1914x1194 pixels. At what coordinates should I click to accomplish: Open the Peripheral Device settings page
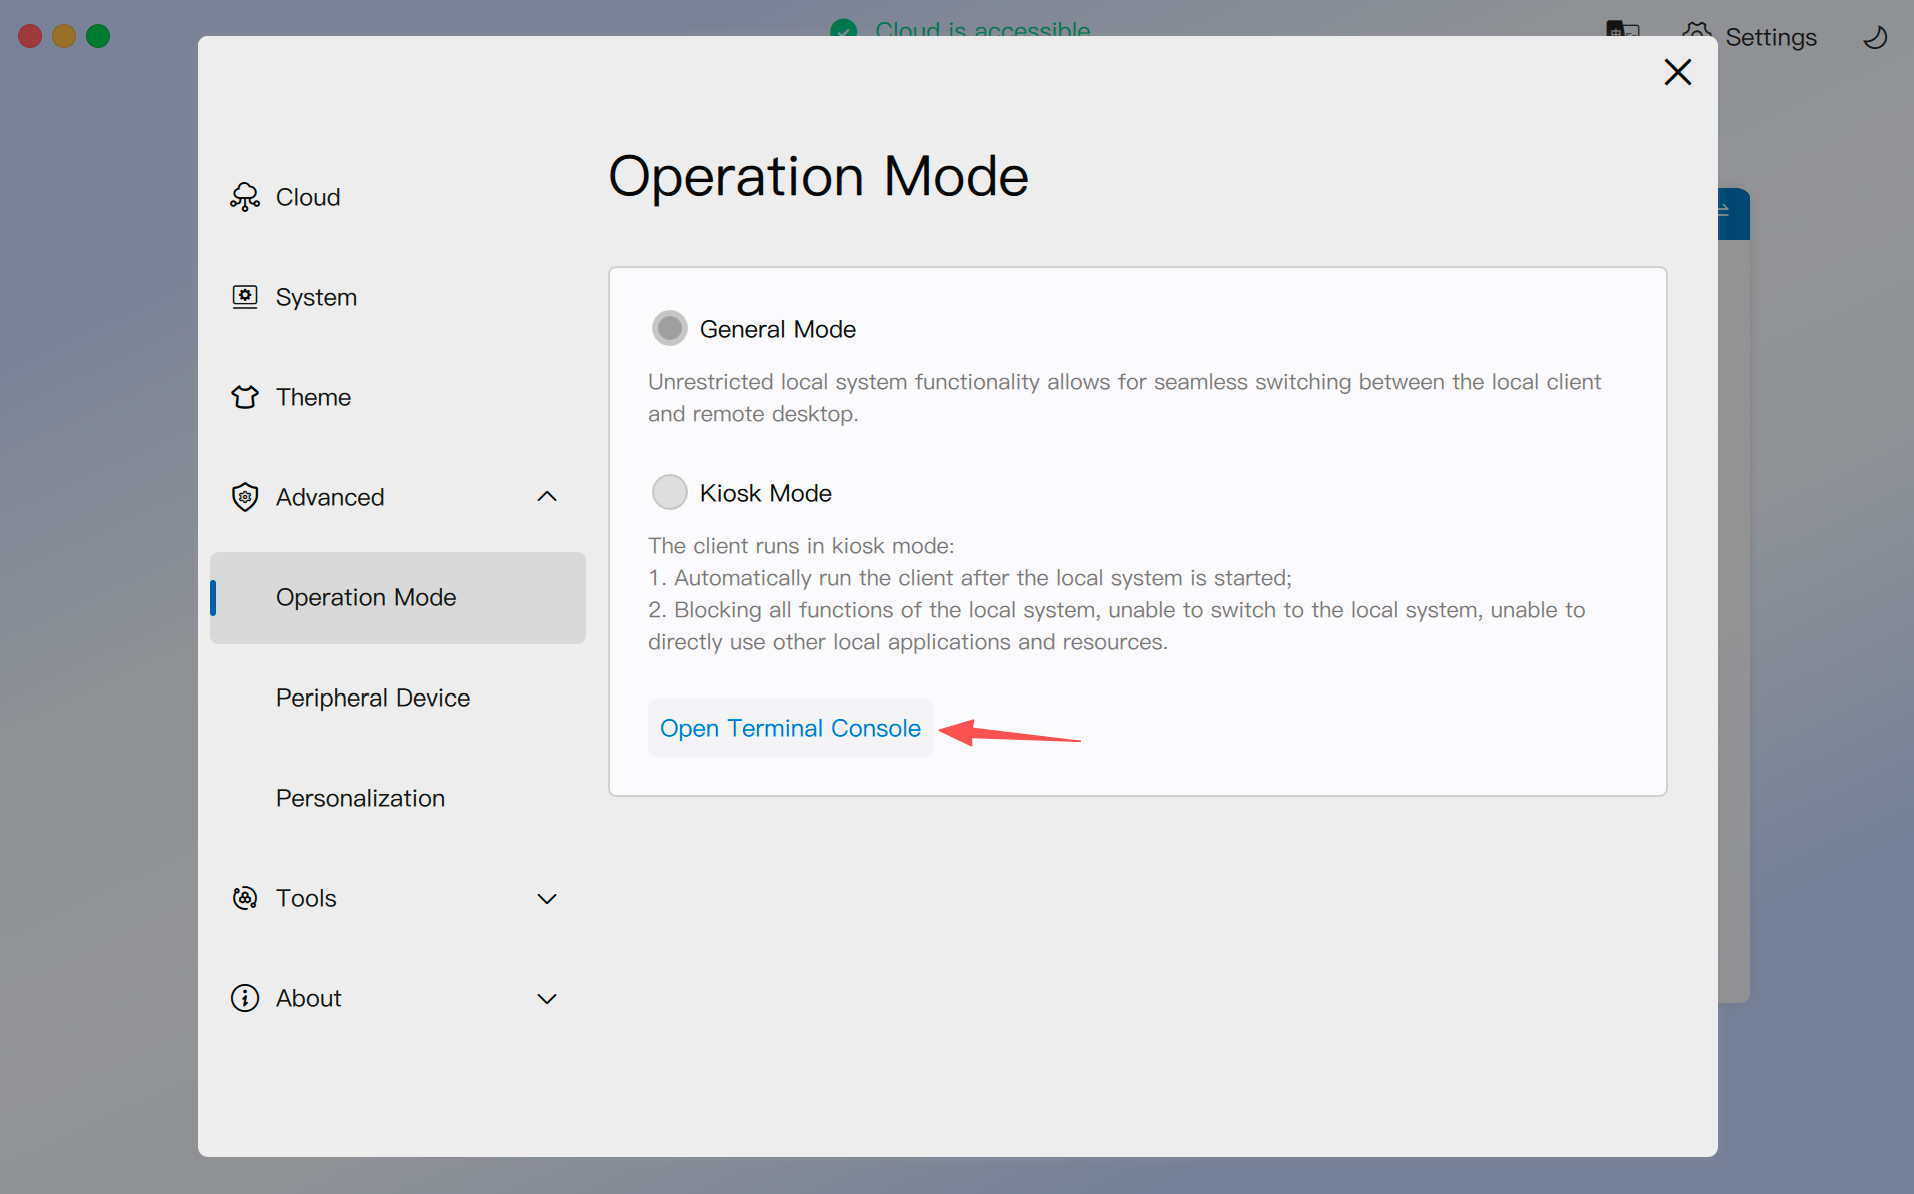pyautogui.click(x=372, y=698)
